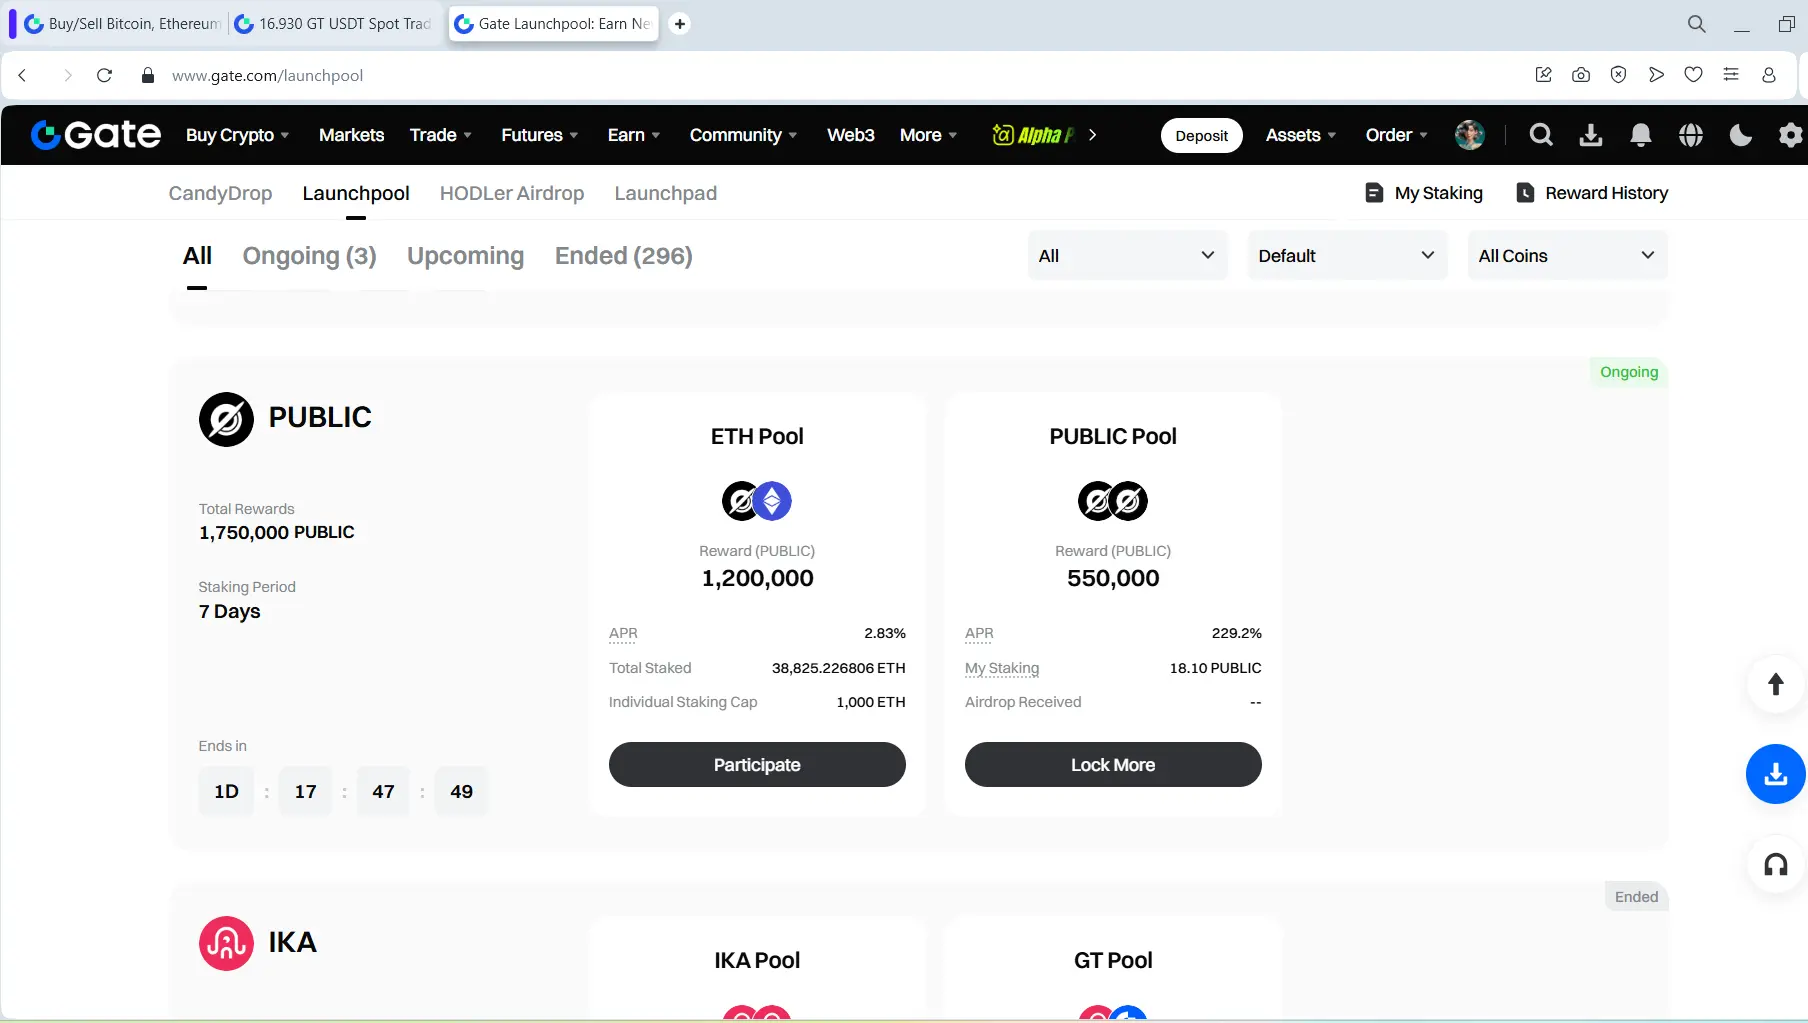The width and height of the screenshot is (1808, 1023).
Task: Open the first 'All' filter dropdown
Action: [1127, 256]
